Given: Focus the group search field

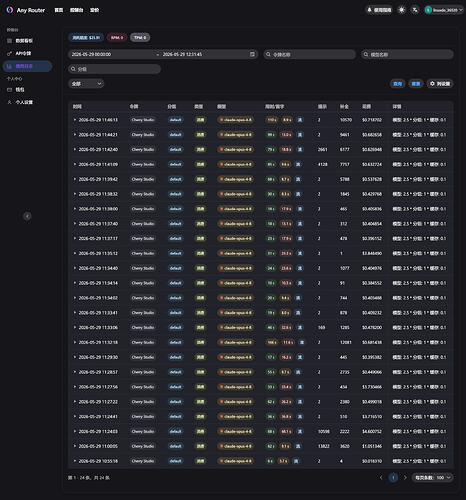Looking at the screenshot, I should point(114,69).
